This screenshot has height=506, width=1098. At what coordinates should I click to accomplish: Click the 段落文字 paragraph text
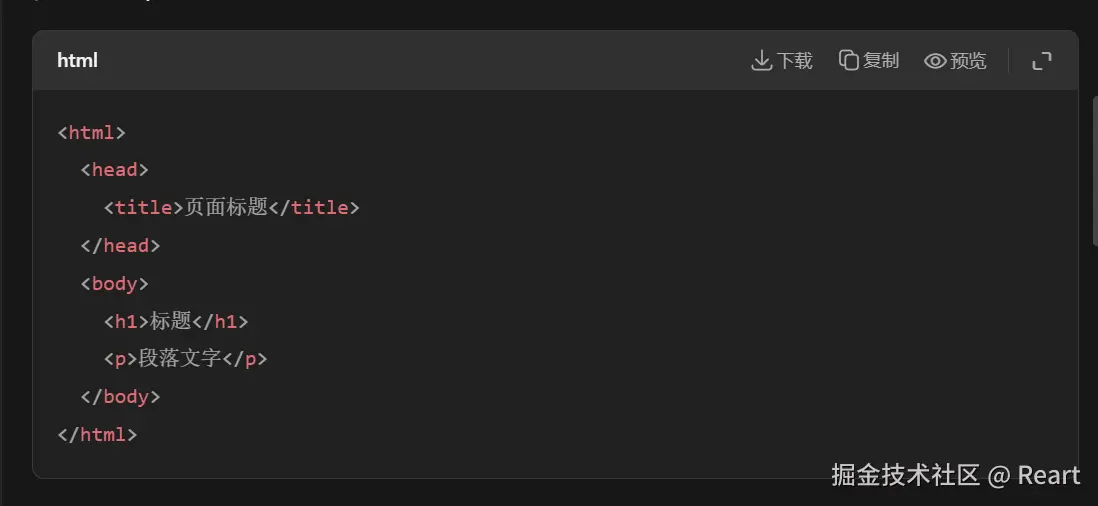click(x=179, y=358)
